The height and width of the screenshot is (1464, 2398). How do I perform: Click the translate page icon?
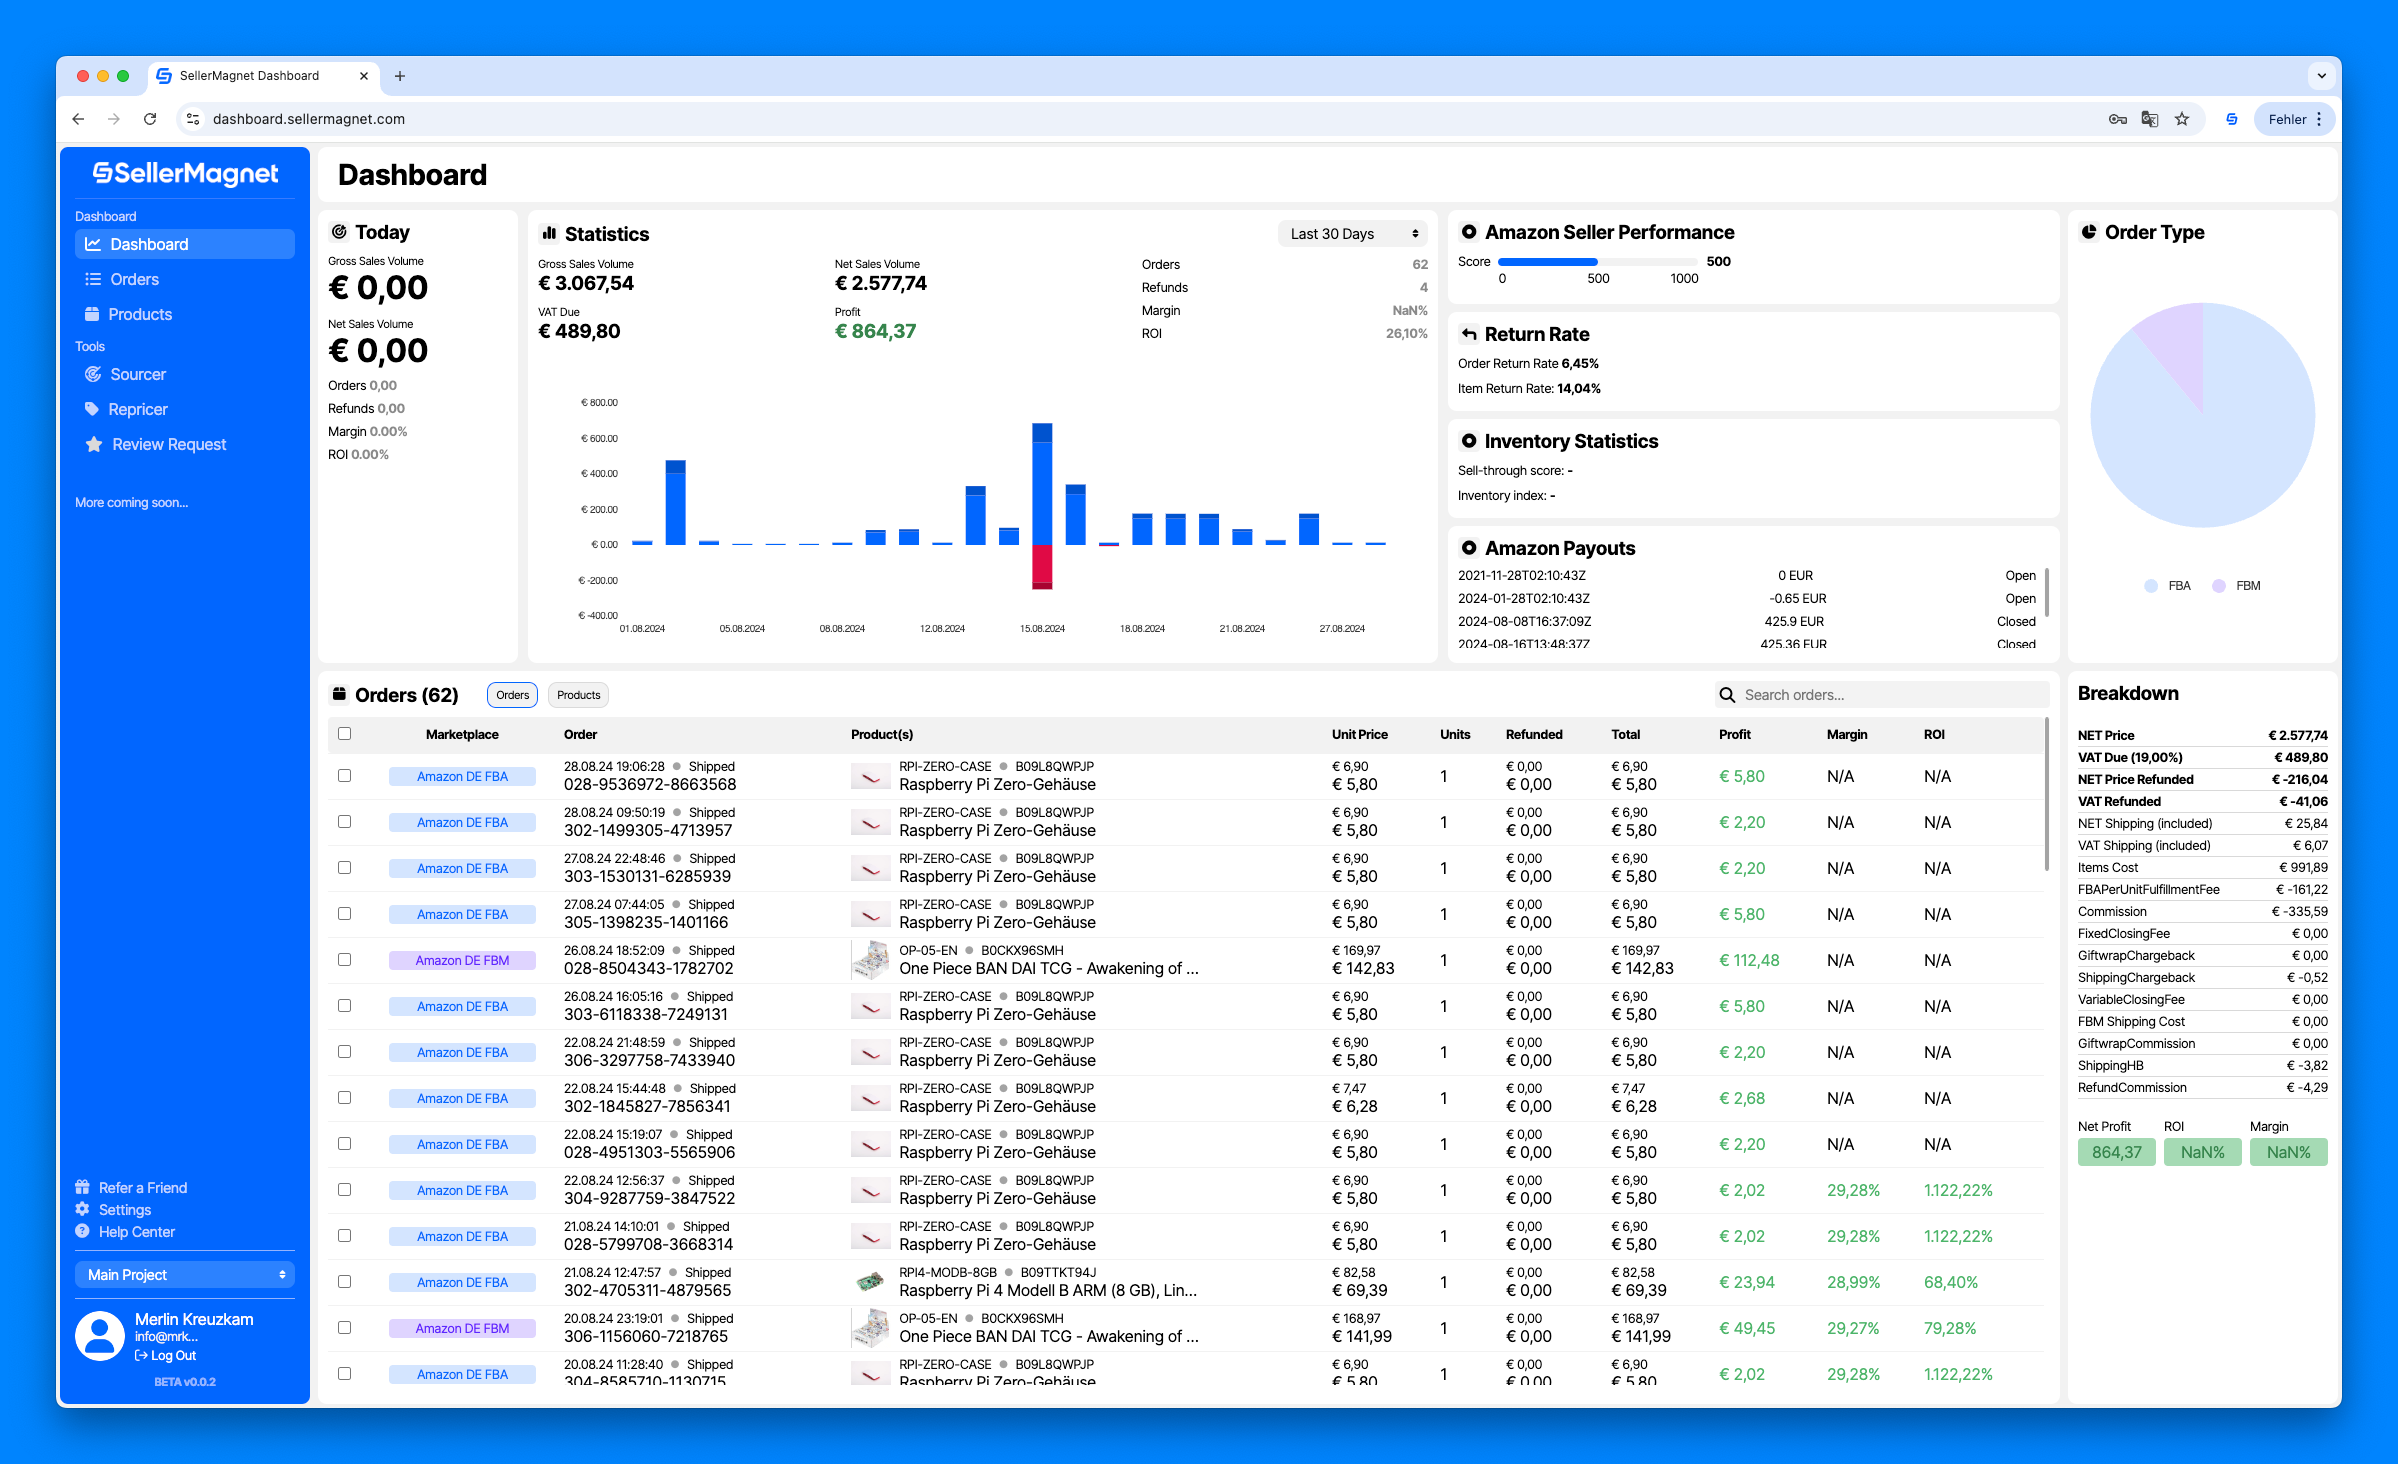point(2150,119)
